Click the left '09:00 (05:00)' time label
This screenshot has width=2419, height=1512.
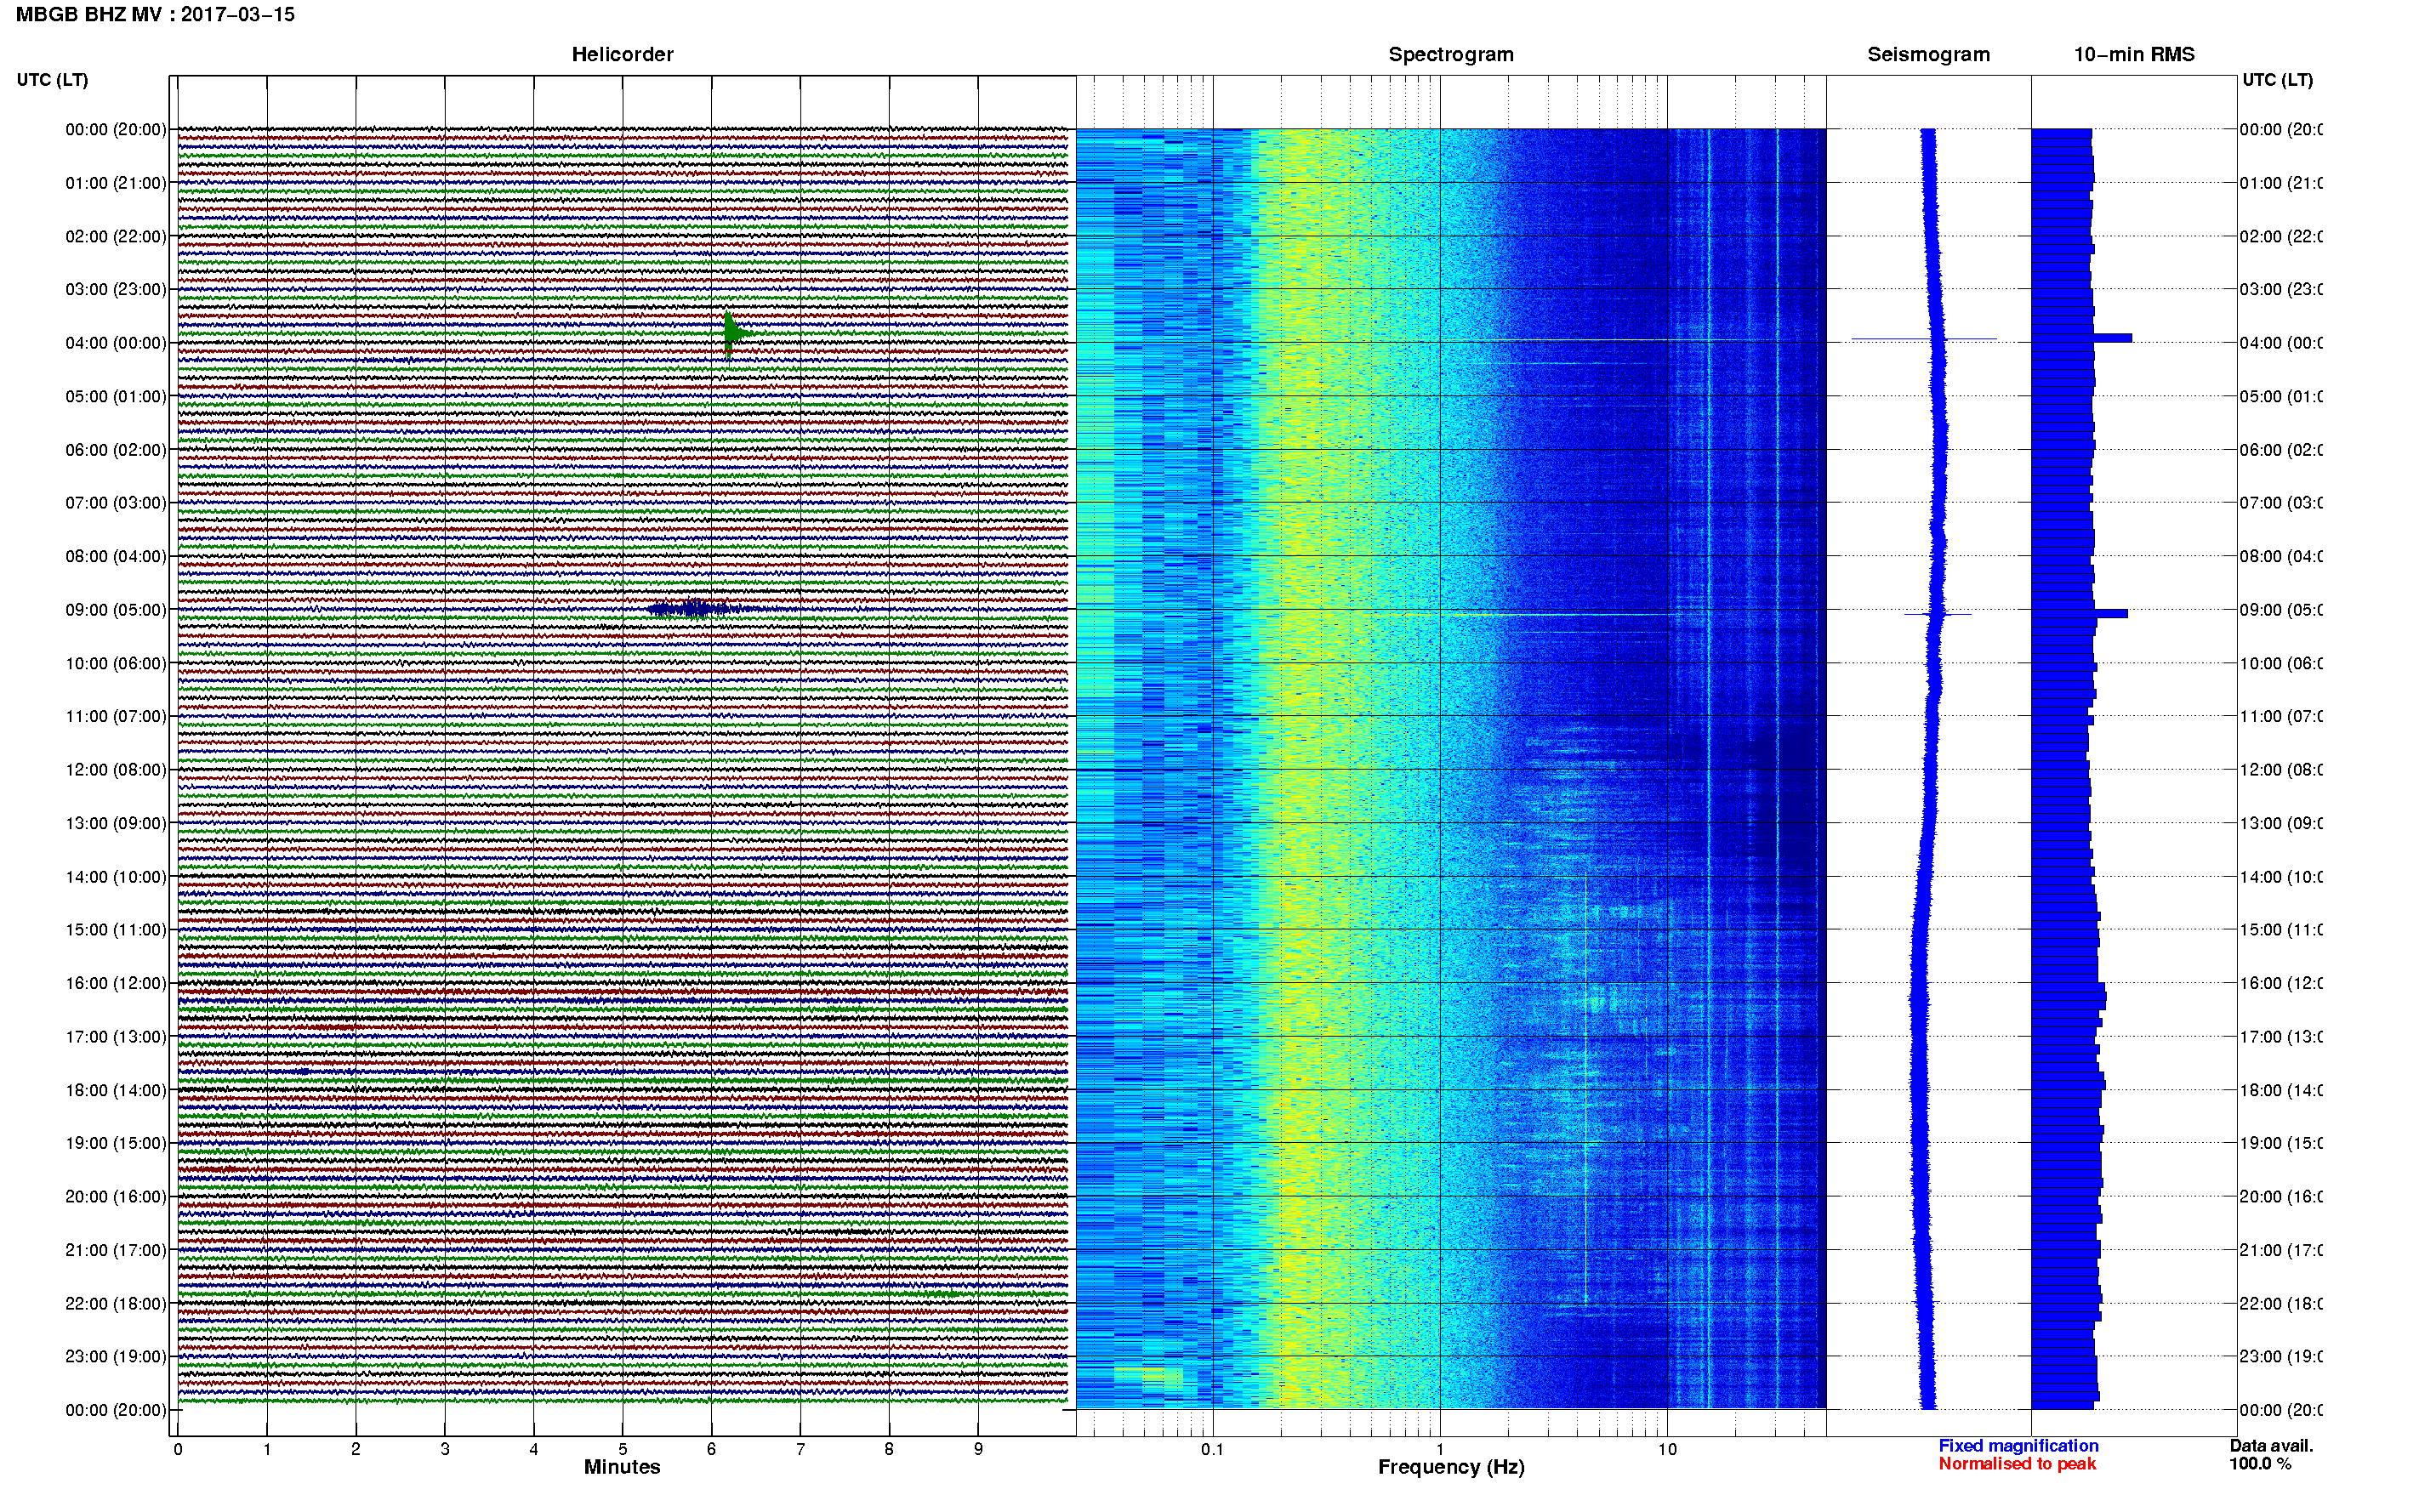(116, 610)
